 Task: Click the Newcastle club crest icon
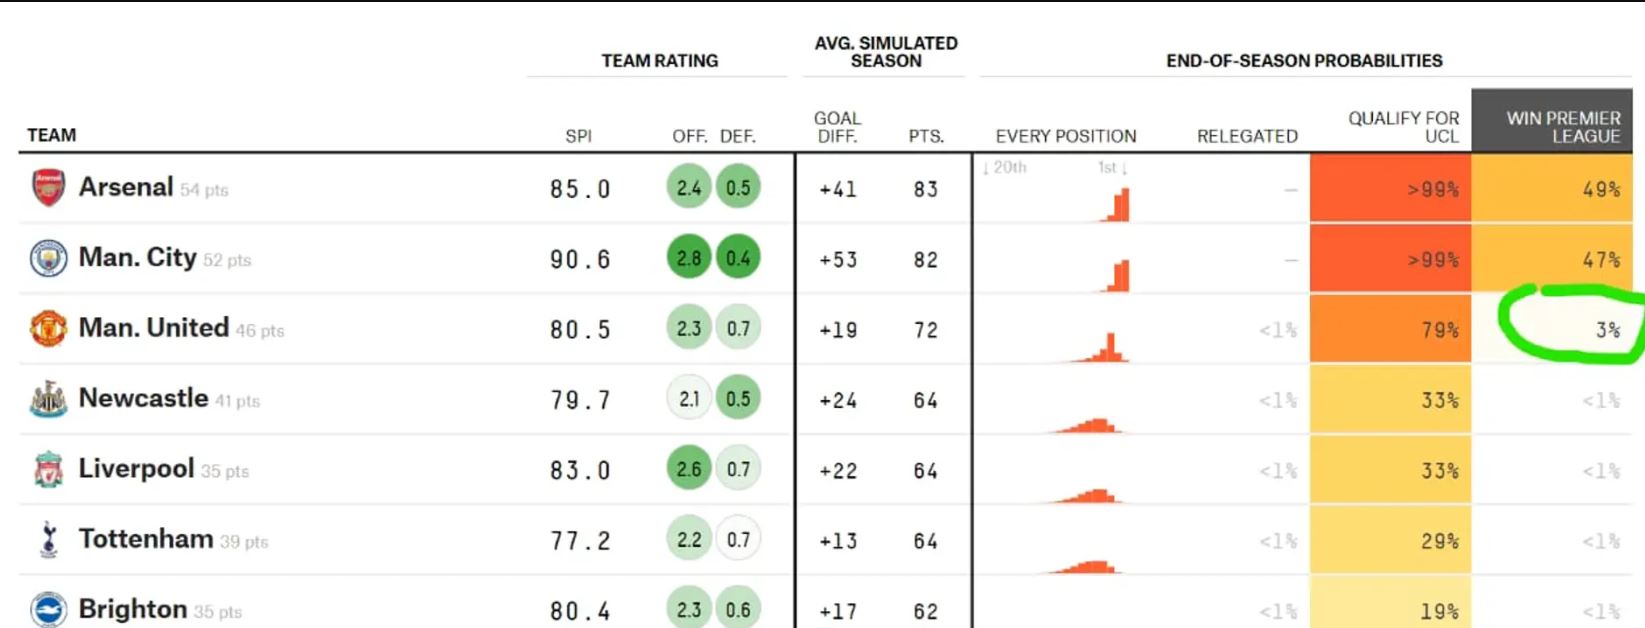tap(48, 399)
